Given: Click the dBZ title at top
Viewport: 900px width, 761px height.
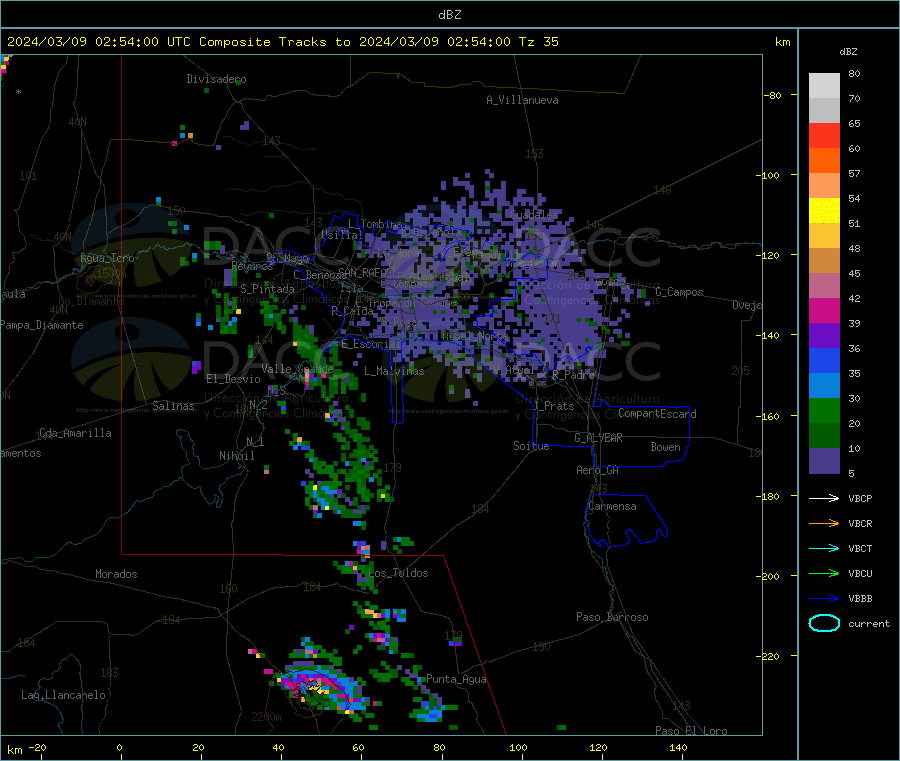Looking at the screenshot, I should coord(449,15).
